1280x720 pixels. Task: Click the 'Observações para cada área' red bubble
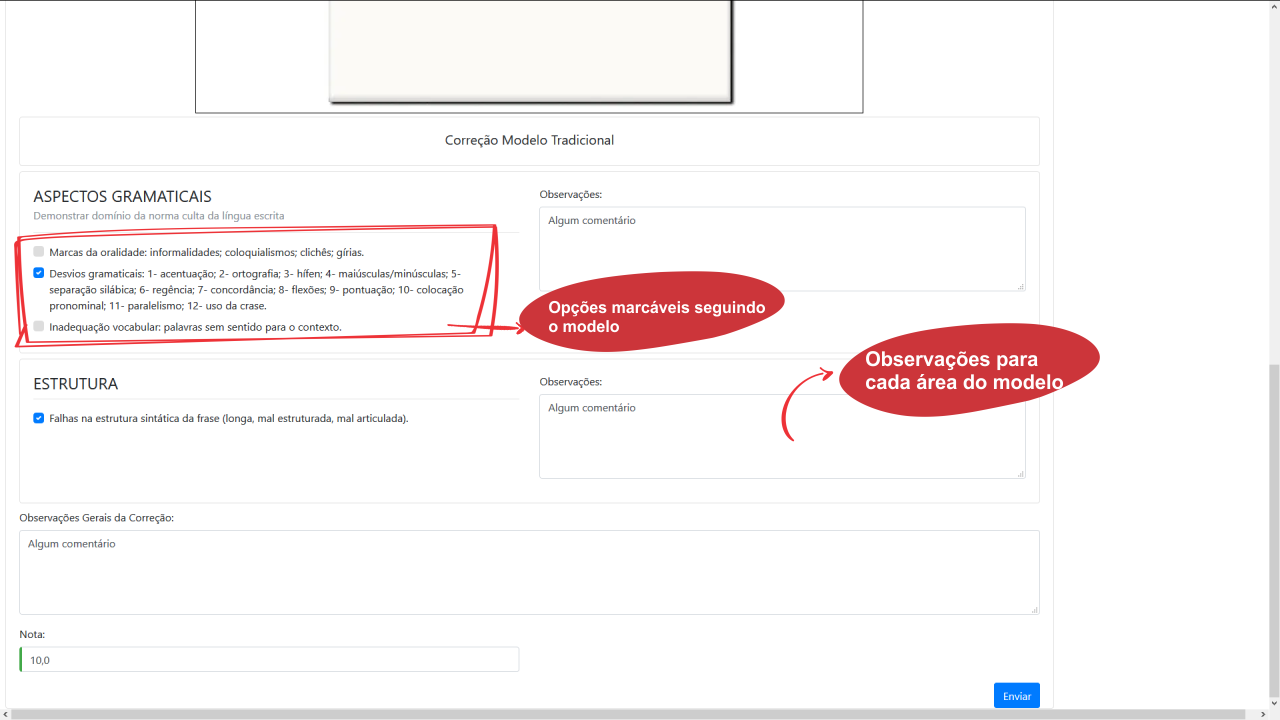pyautogui.click(x=966, y=370)
